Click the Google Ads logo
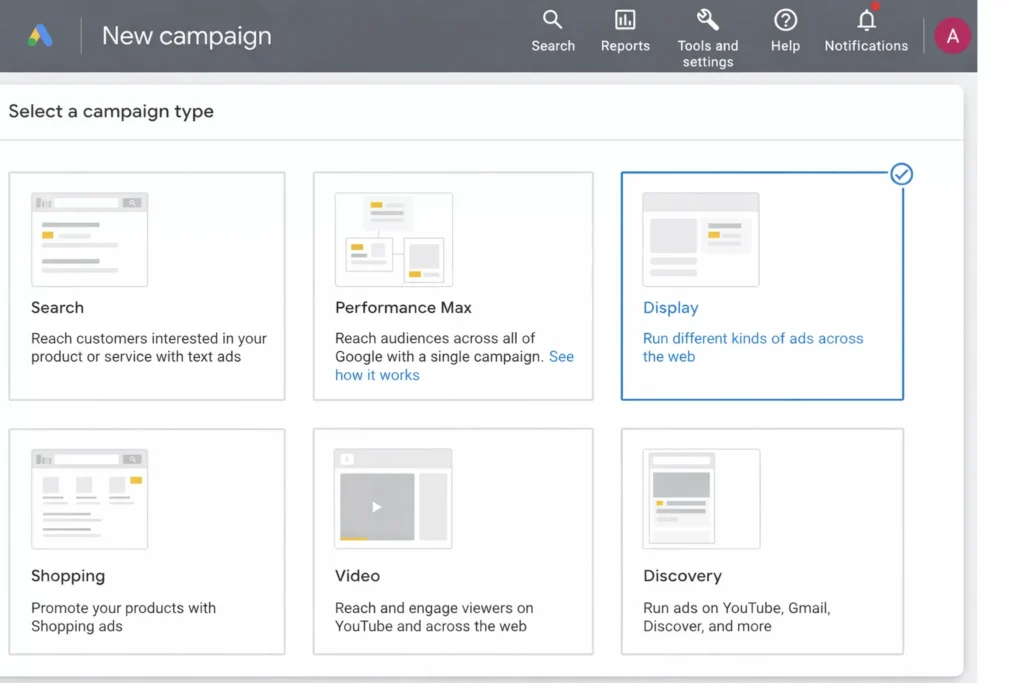This screenshot has width=1024, height=683. 40,36
